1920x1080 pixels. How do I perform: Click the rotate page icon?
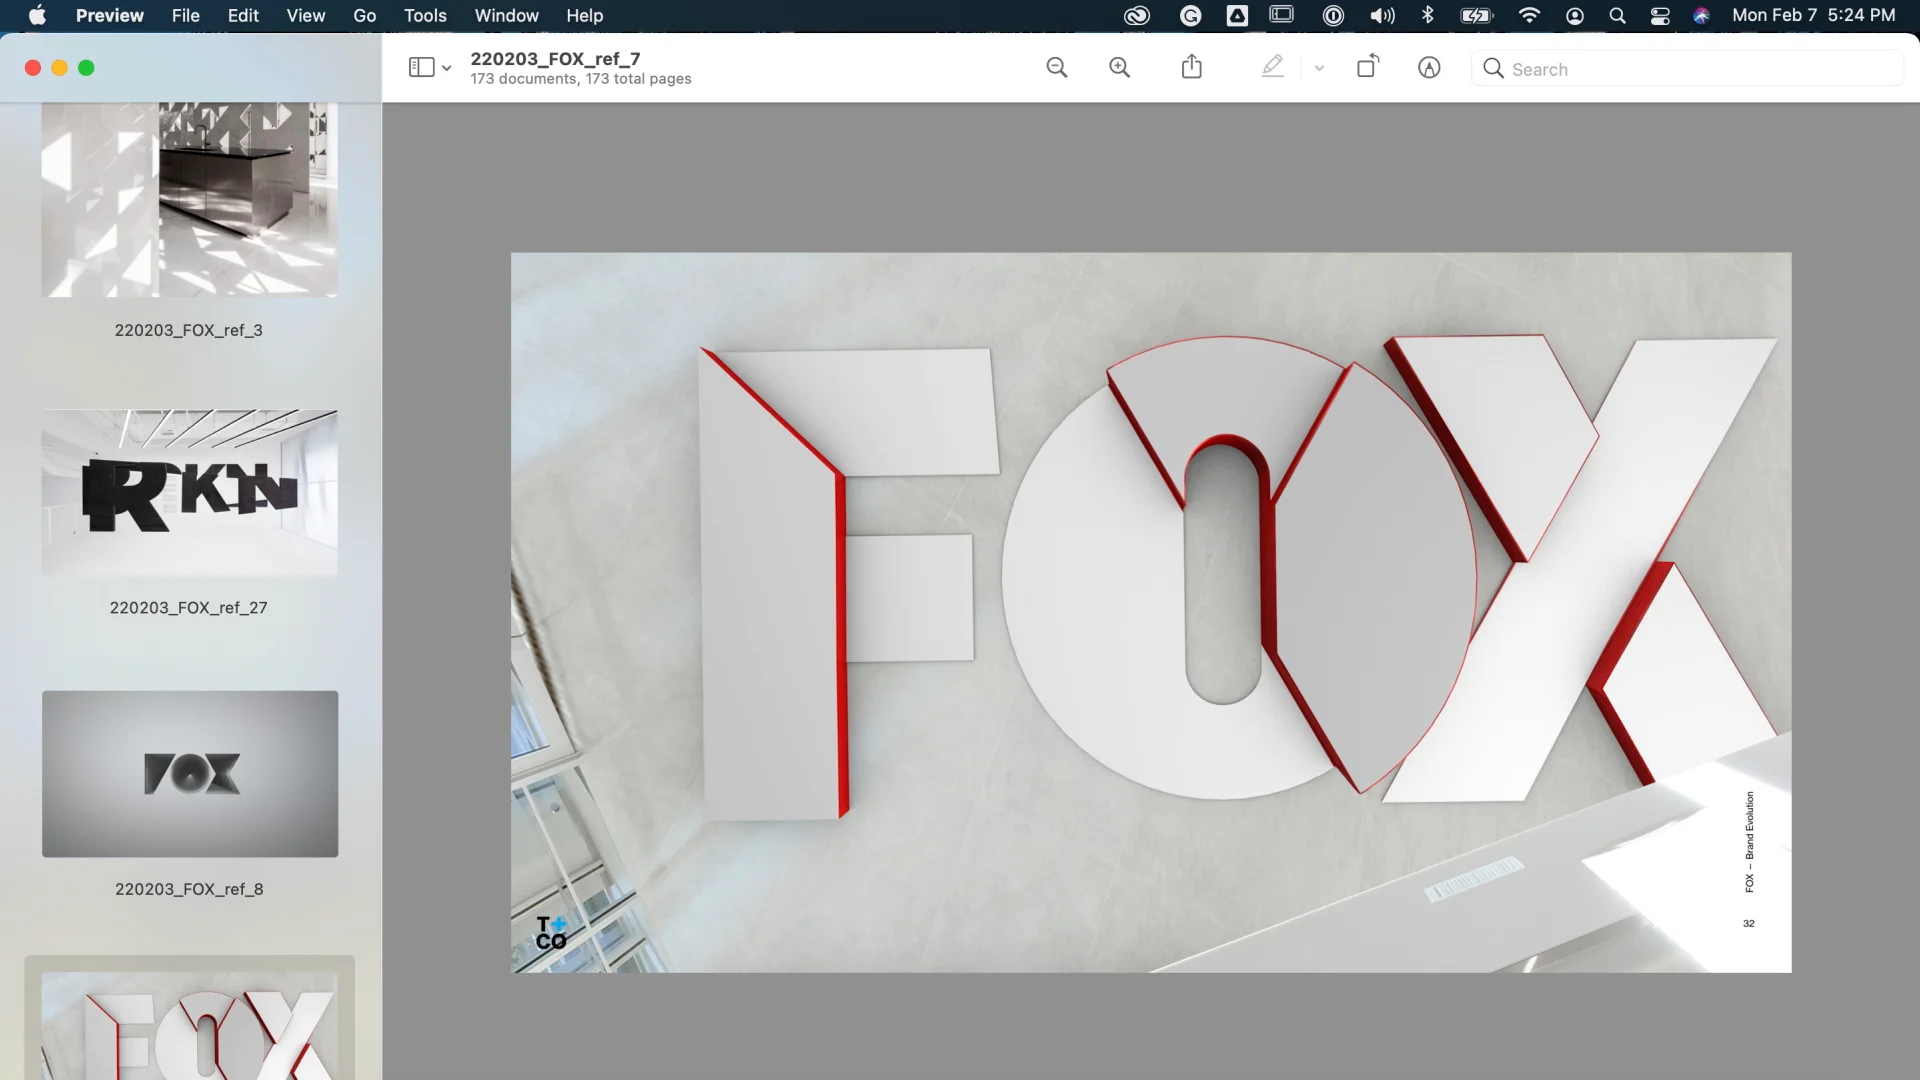[x=1367, y=67]
